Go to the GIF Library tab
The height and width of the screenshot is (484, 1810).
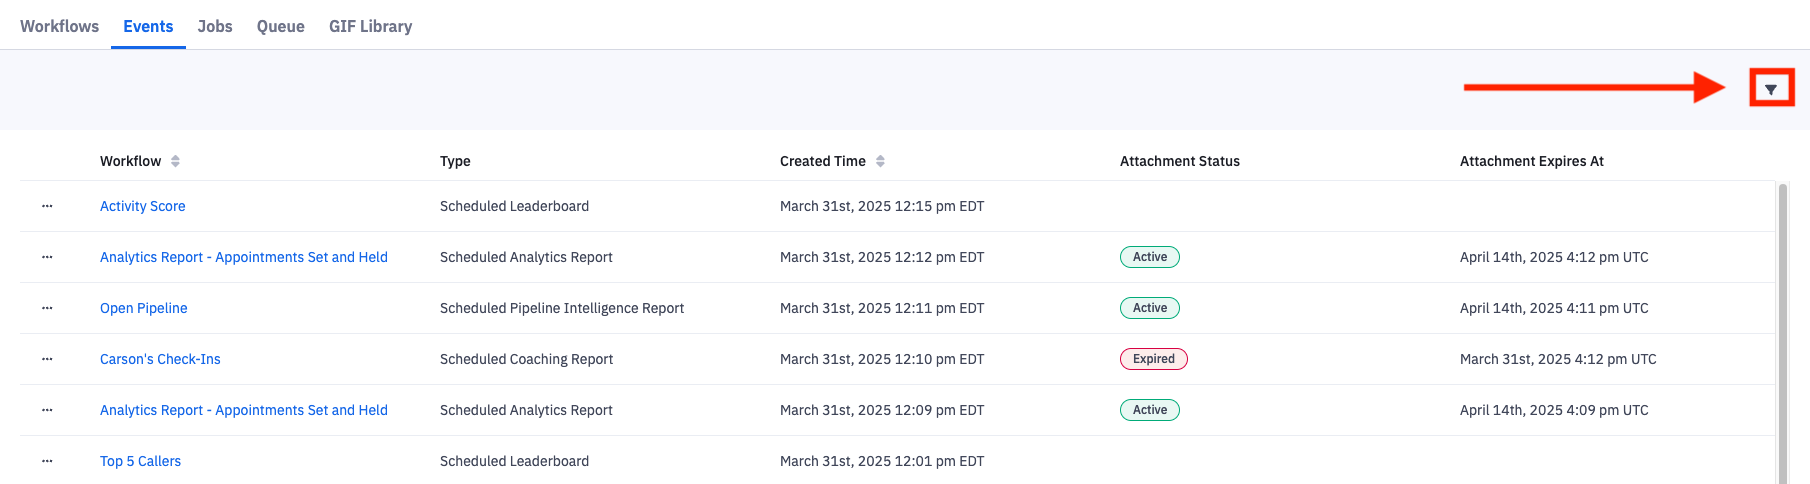coord(370,26)
